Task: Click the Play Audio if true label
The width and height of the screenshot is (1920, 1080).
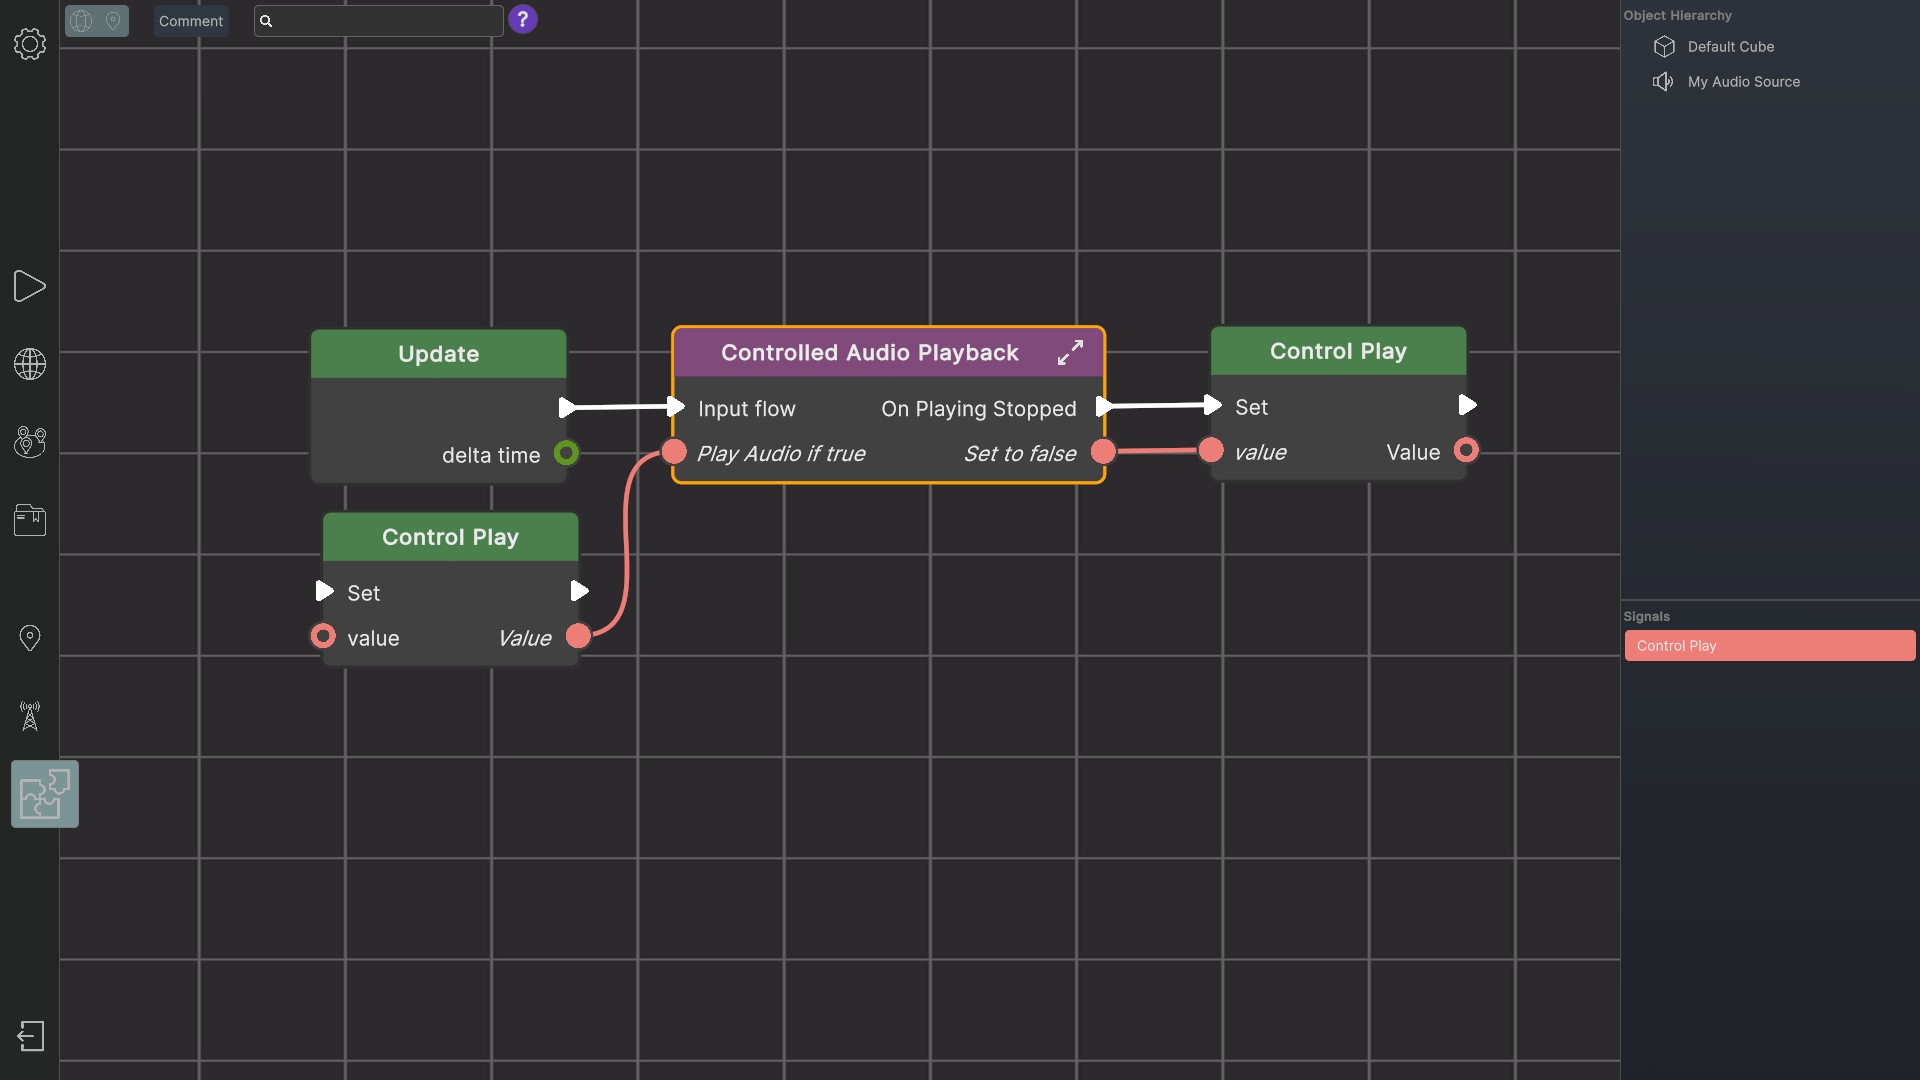Action: 781,454
